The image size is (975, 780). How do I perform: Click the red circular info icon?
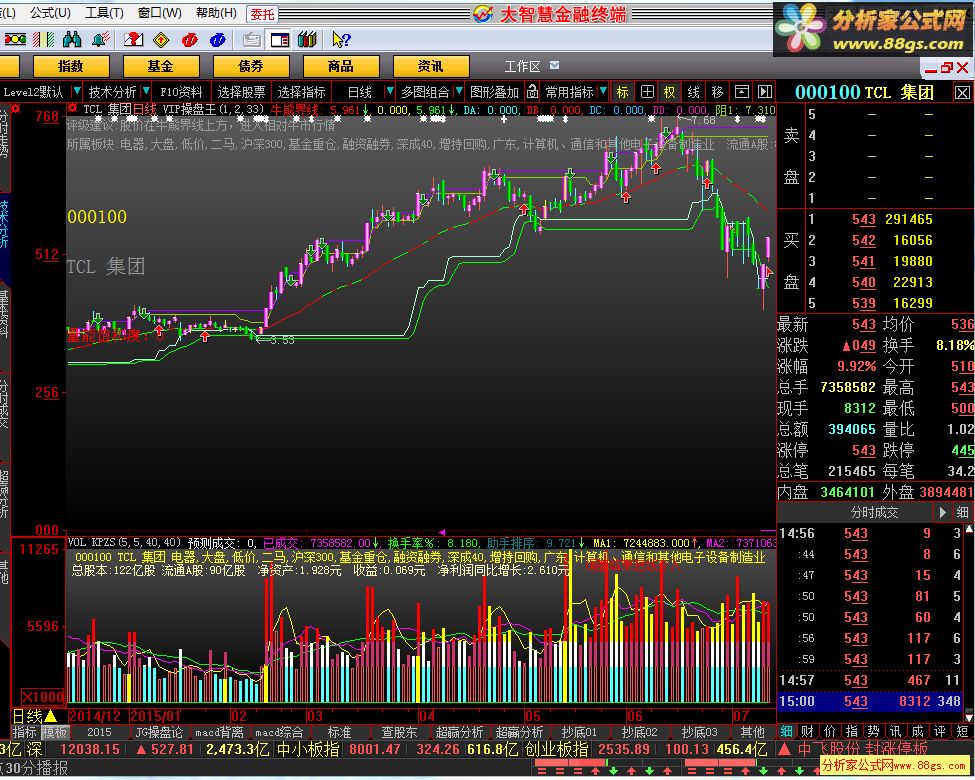pos(190,40)
